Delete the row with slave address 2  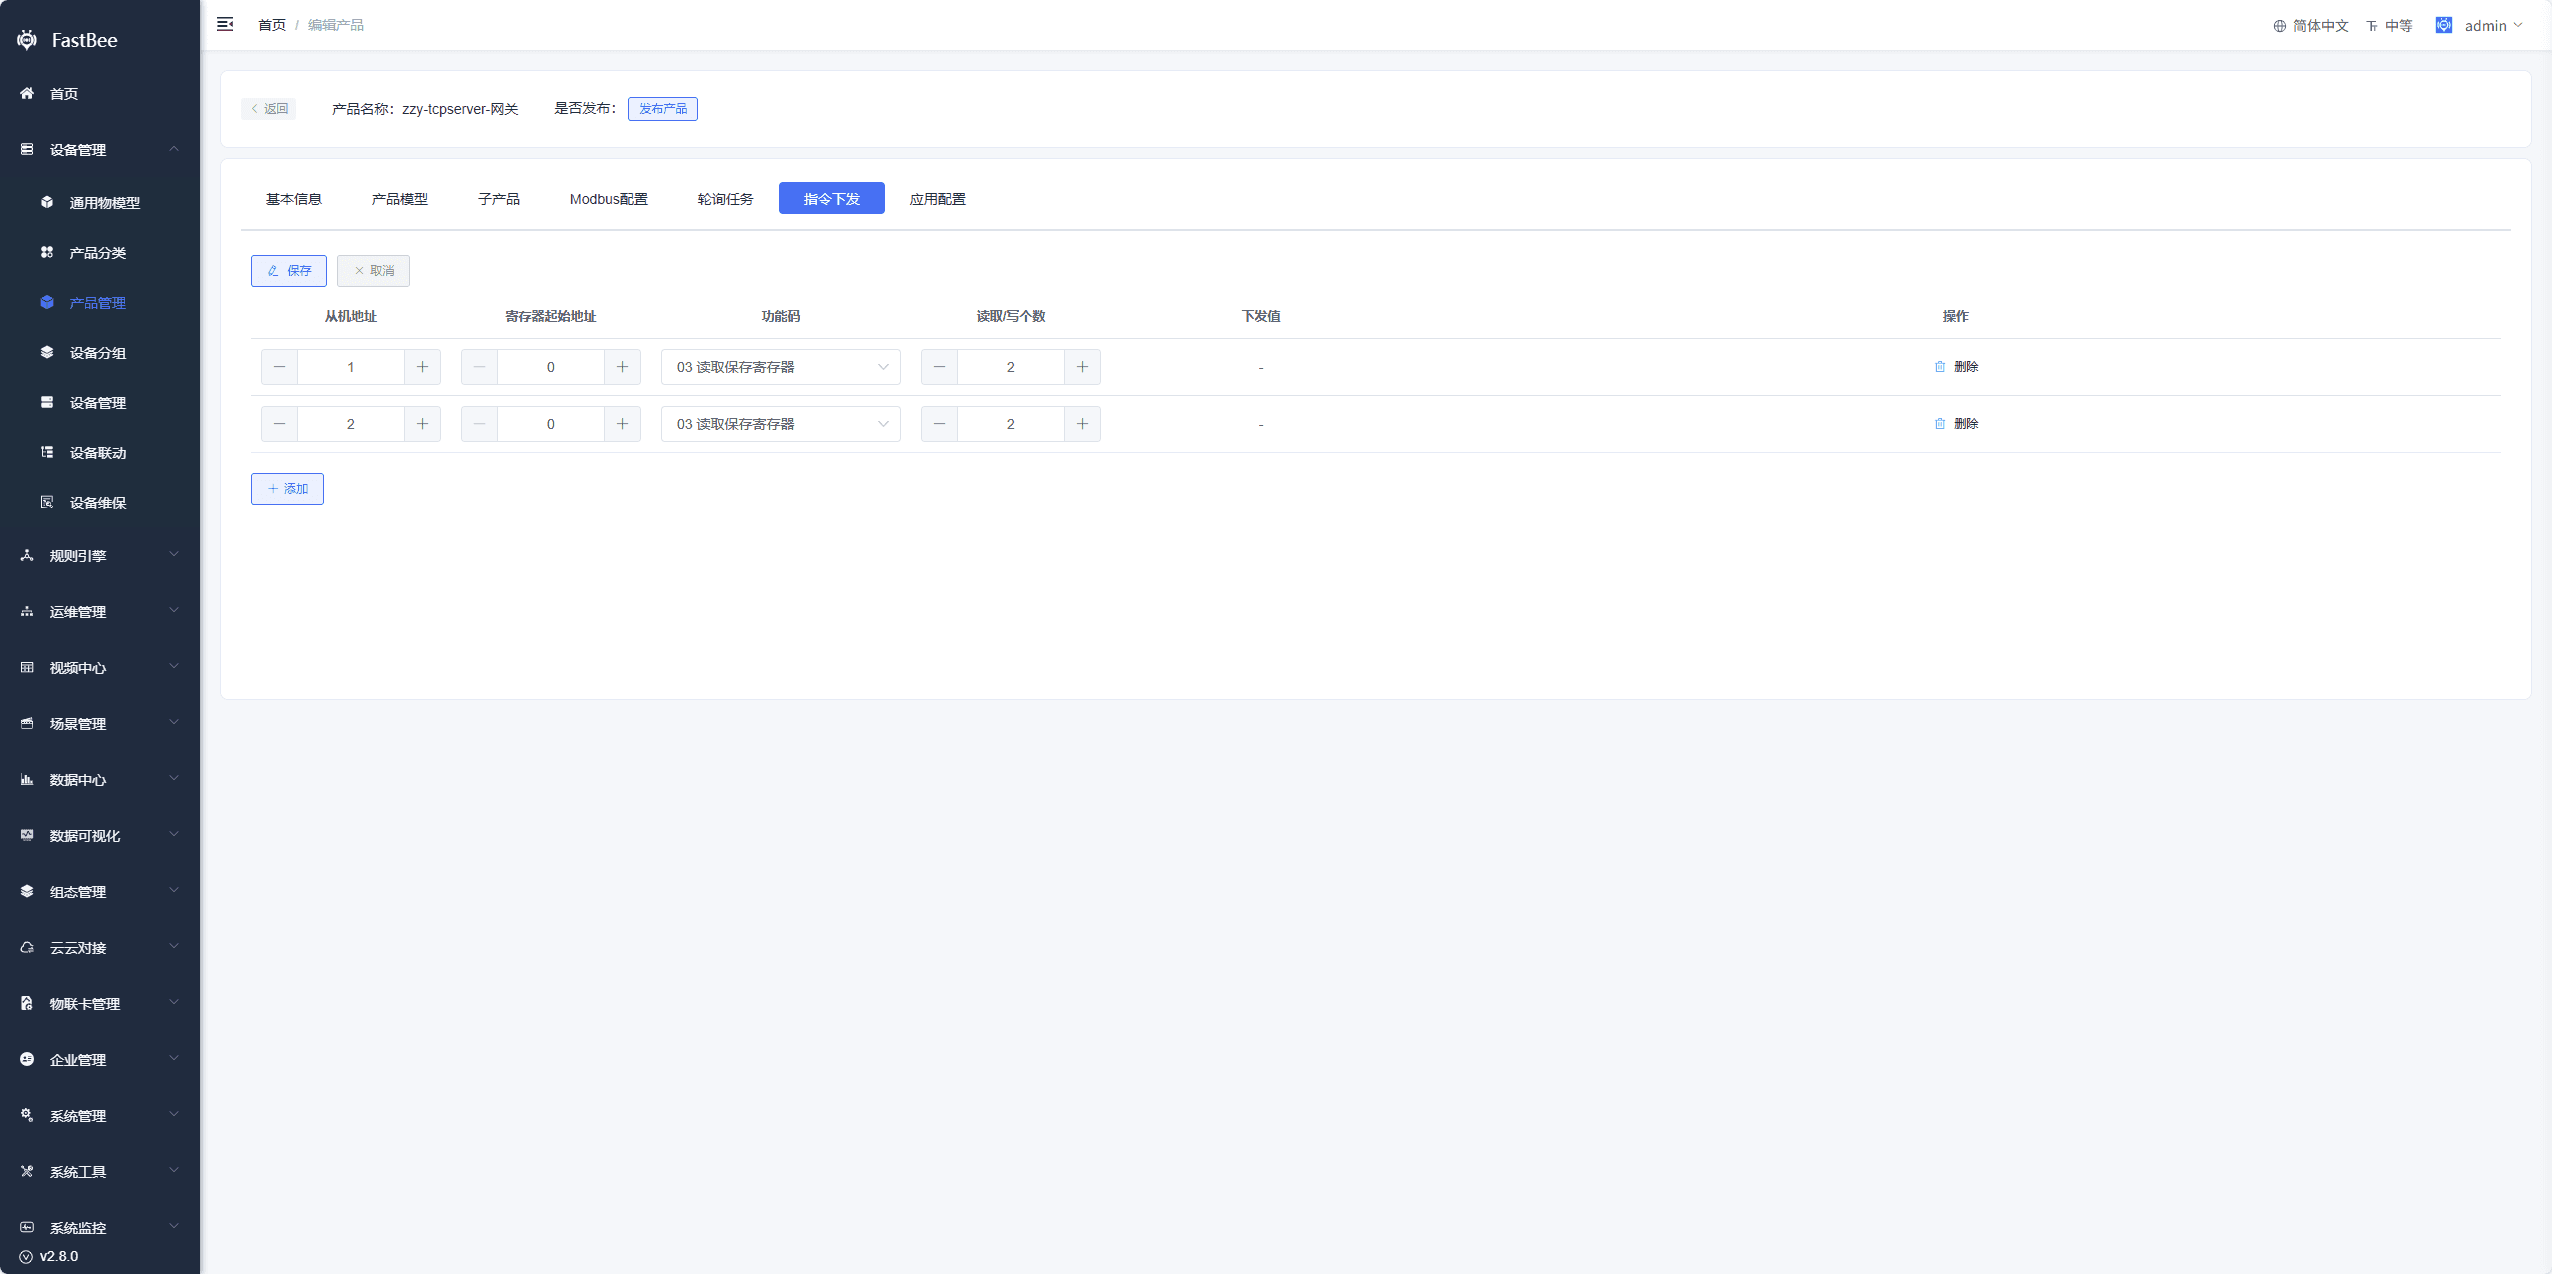click(1956, 424)
